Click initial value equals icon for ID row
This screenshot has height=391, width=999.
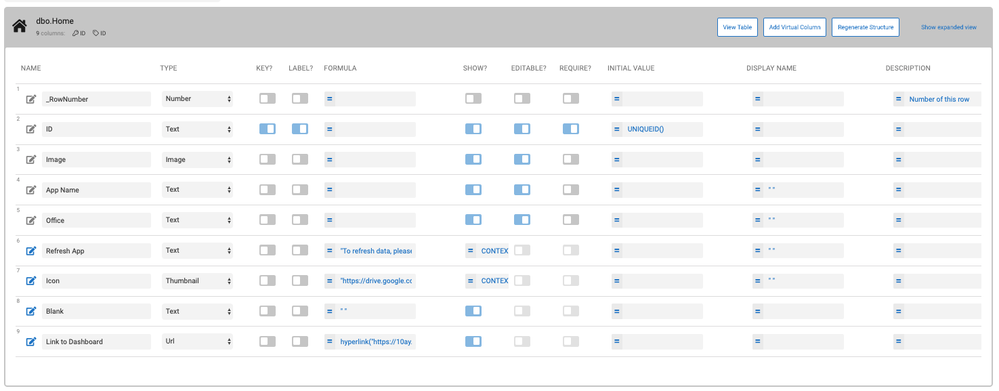click(x=617, y=129)
